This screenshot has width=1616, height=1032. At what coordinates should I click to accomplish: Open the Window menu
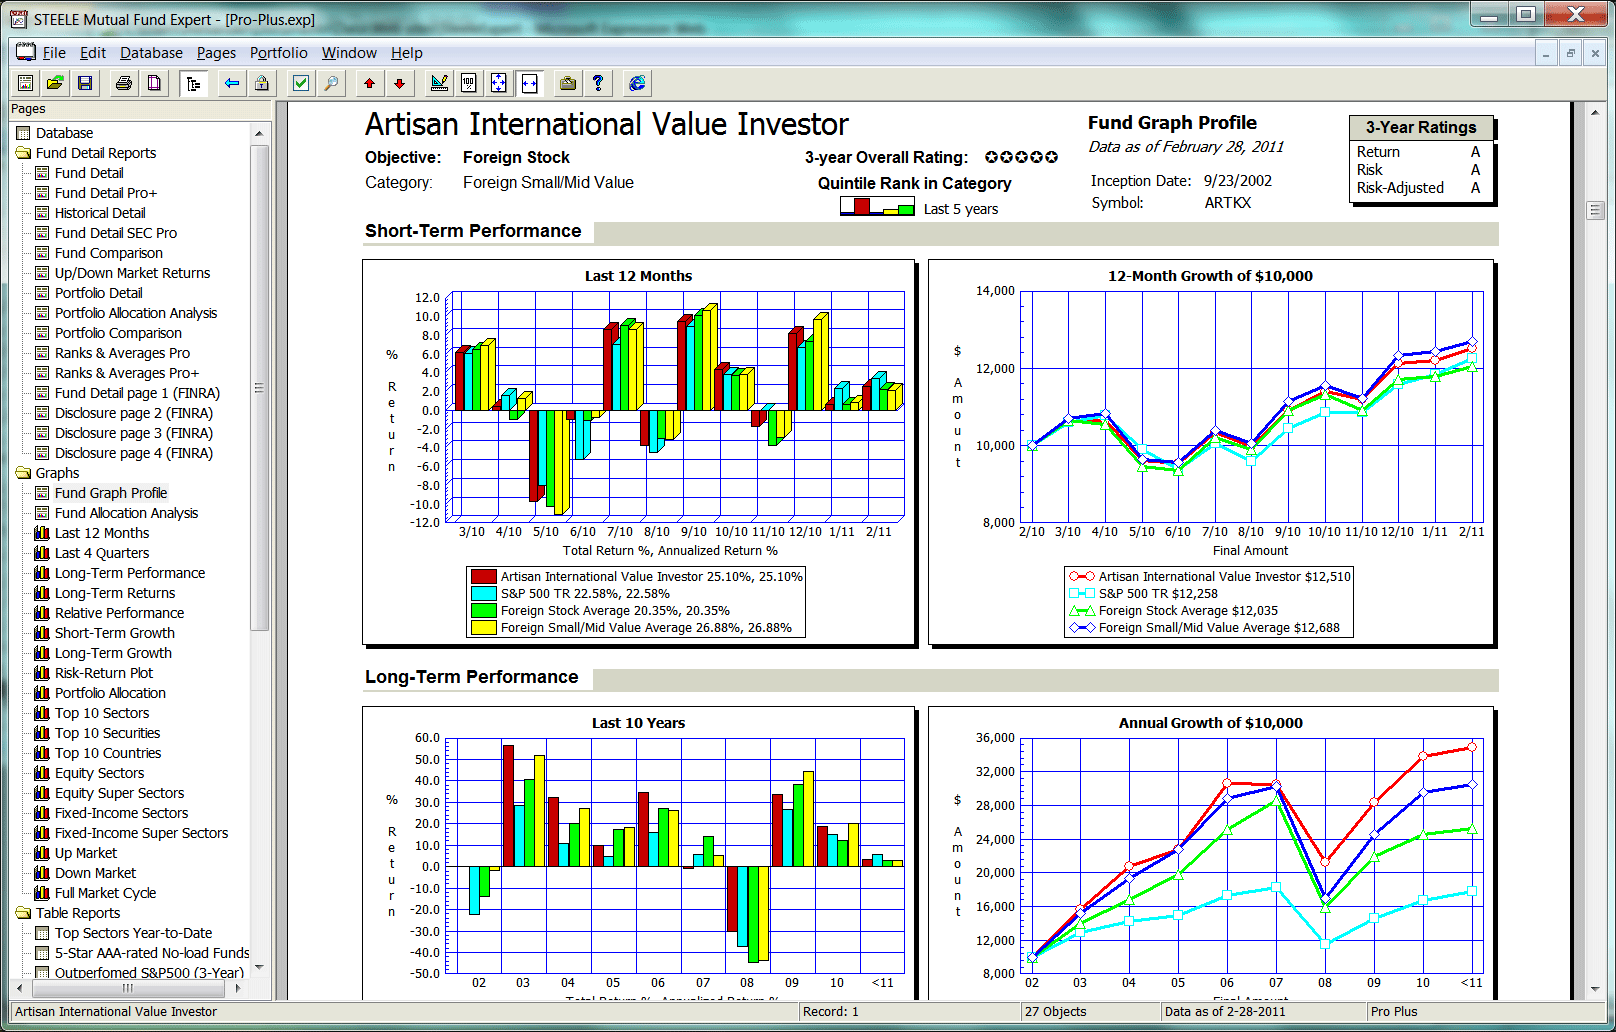click(349, 53)
